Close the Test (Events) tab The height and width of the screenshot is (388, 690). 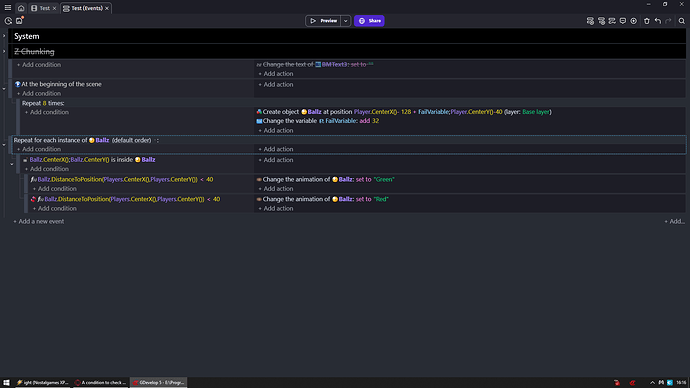pyautogui.click(x=106, y=8)
